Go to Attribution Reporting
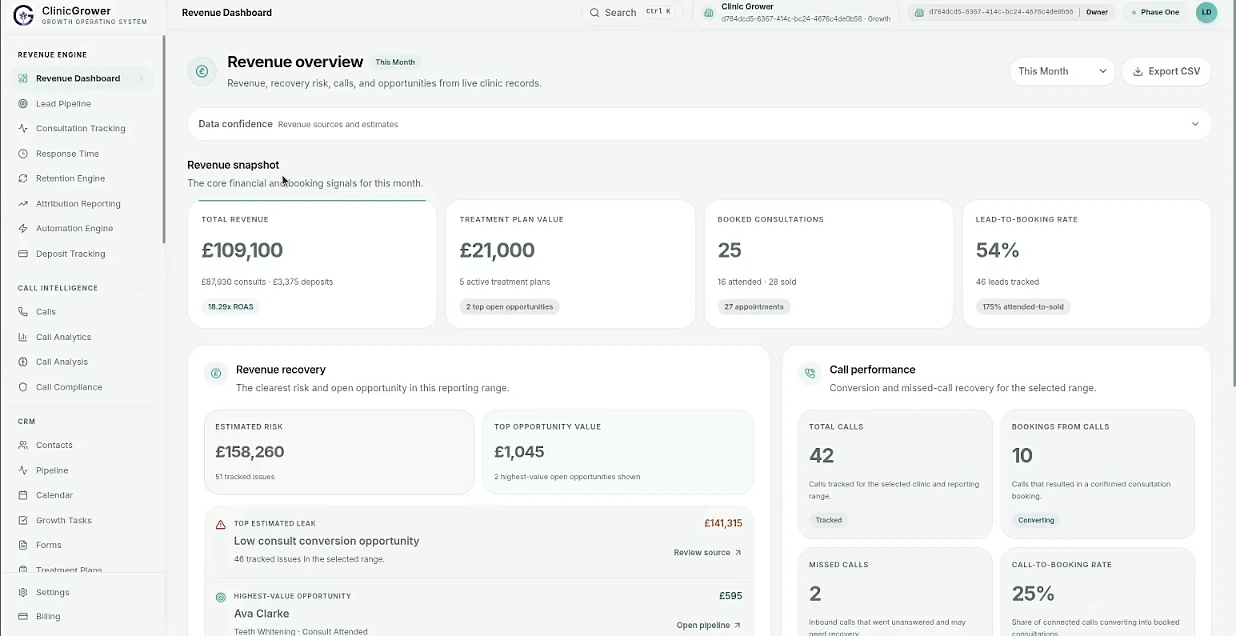The image size is (1236, 636). [x=78, y=203]
